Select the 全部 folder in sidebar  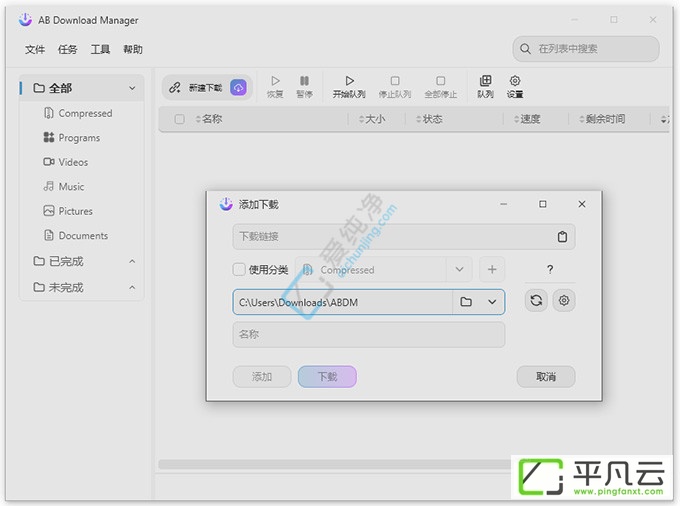click(x=82, y=88)
